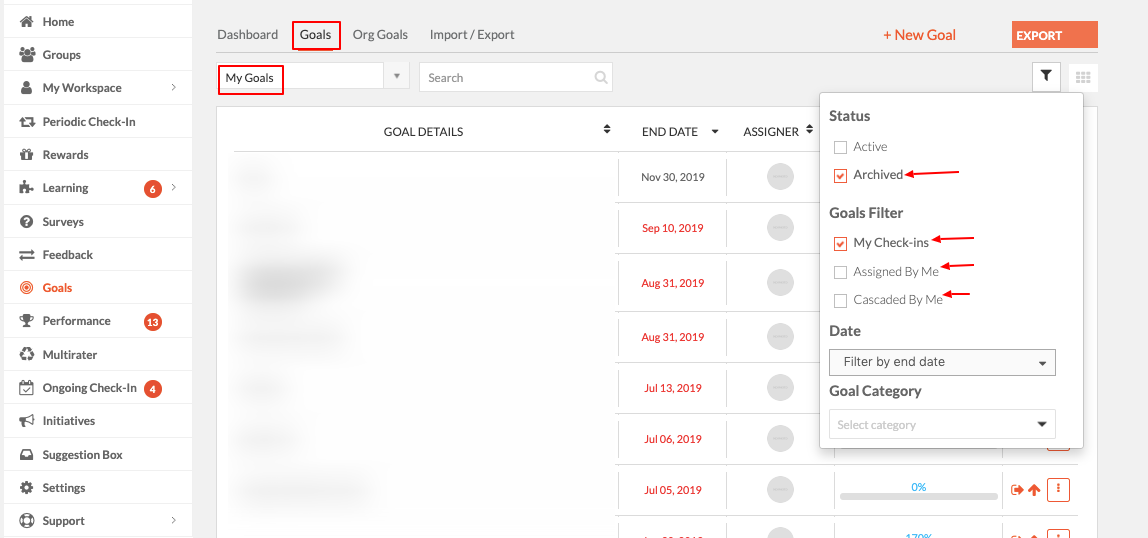Click the Rewards gift icon
This screenshot has width=1148, height=538.
pos(27,154)
